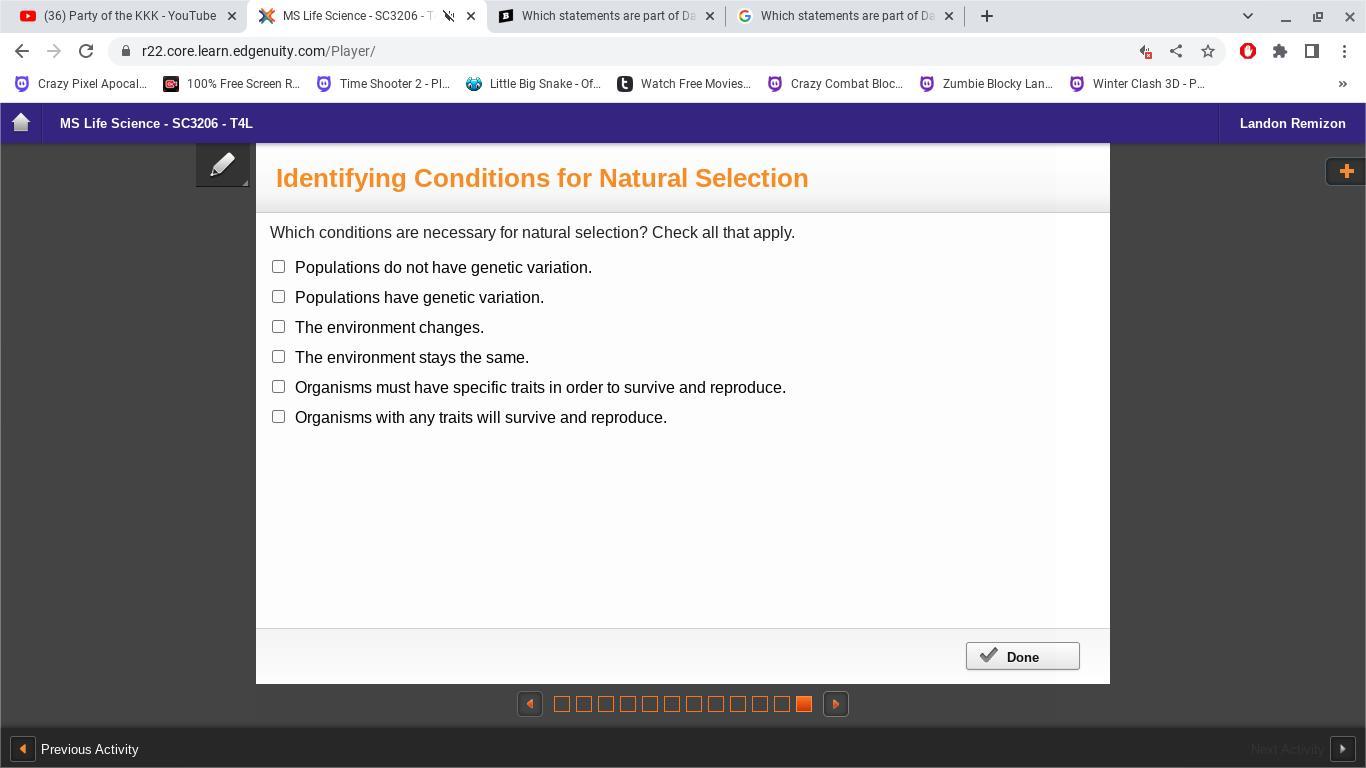Screen dimensions: 1366x768
Task: Click the orange plus icon on right
Action: [x=1345, y=171]
